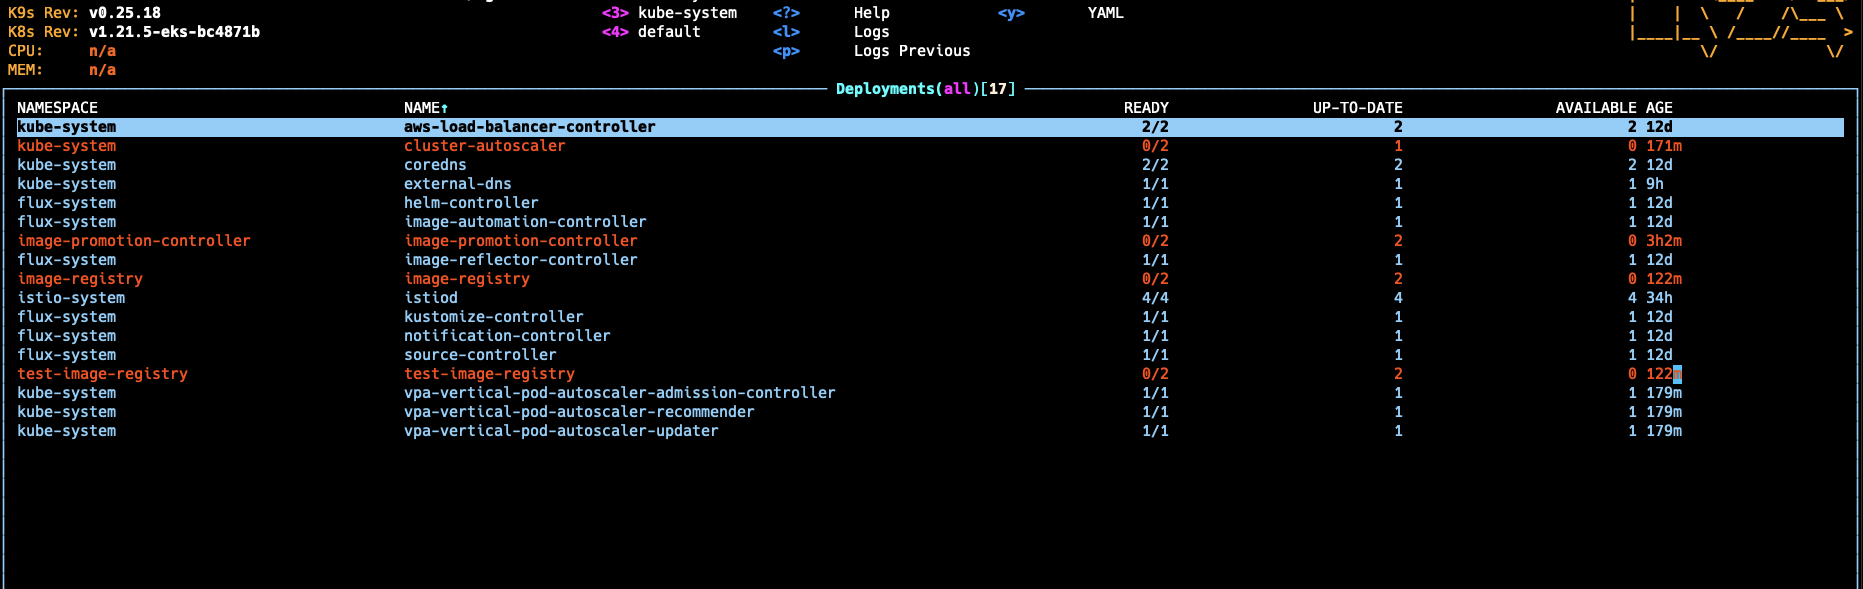Viewport: 1863px width, 589px height.
Task: Click image-promotion-controller in the NAME column
Action: tap(520, 241)
